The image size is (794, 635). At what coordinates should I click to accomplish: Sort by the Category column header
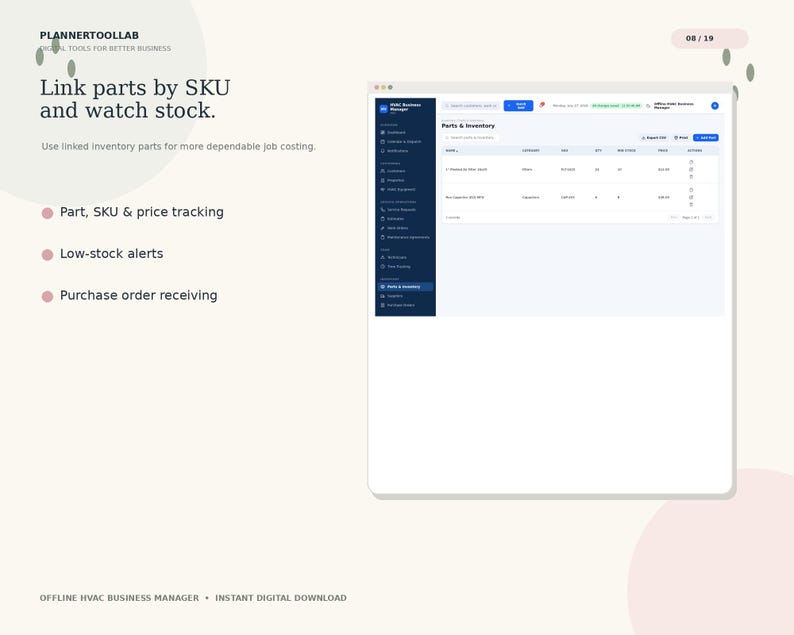(531, 151)
